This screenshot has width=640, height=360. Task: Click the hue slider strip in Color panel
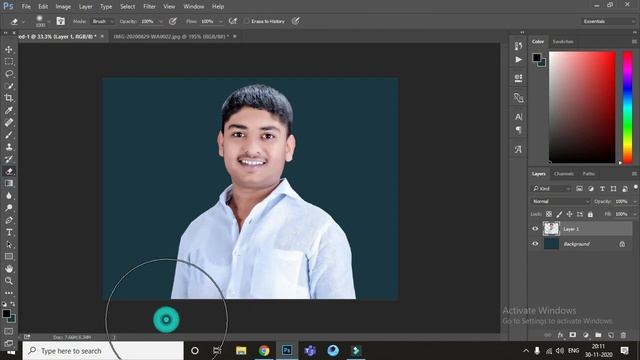pyautogui.click(x=627, y=107)
